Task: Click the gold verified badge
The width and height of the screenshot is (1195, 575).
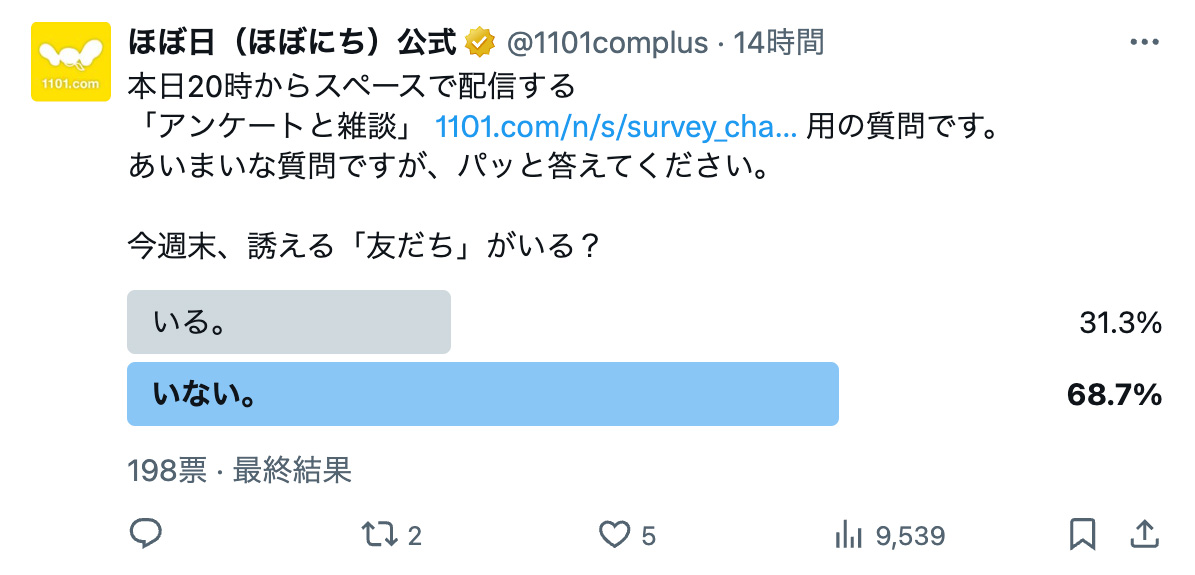Action: (x=481, y=43)
